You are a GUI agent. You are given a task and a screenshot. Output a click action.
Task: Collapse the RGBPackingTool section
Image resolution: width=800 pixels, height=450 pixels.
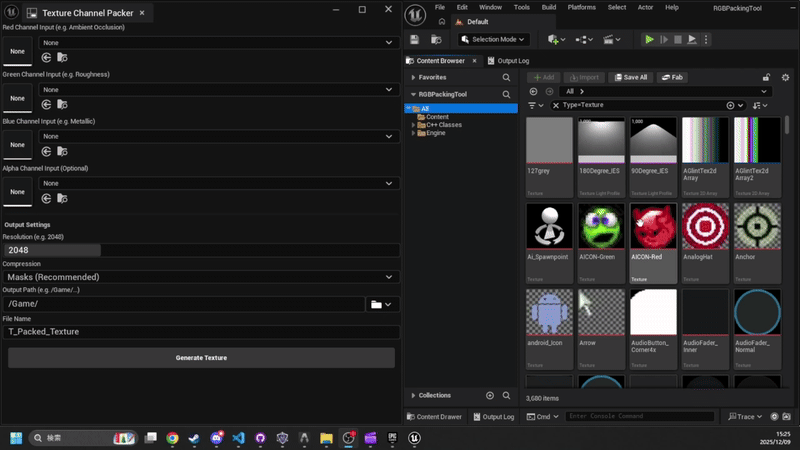tap(413, 94)
